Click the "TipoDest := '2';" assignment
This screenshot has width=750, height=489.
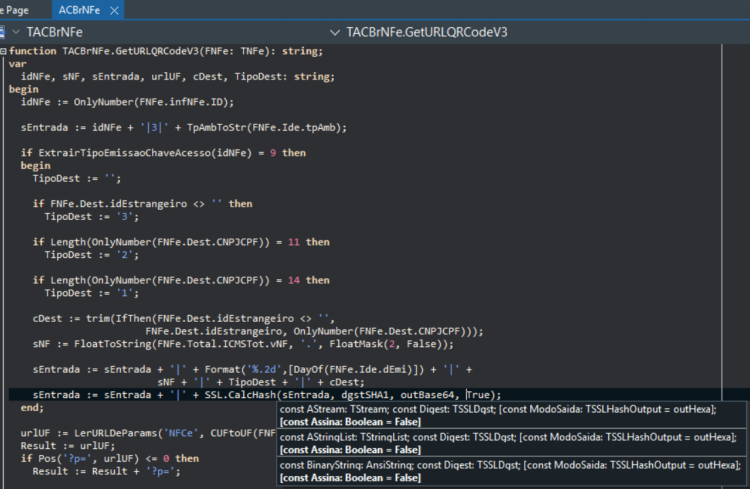tap(91, 255)
